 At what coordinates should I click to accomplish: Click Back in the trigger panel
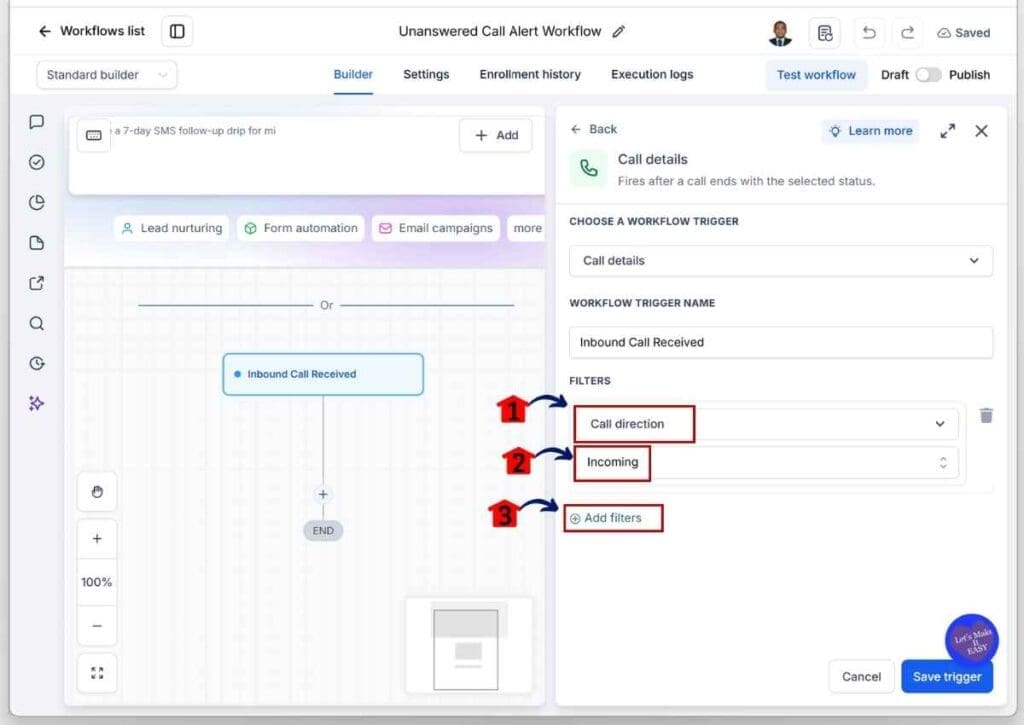593,129
